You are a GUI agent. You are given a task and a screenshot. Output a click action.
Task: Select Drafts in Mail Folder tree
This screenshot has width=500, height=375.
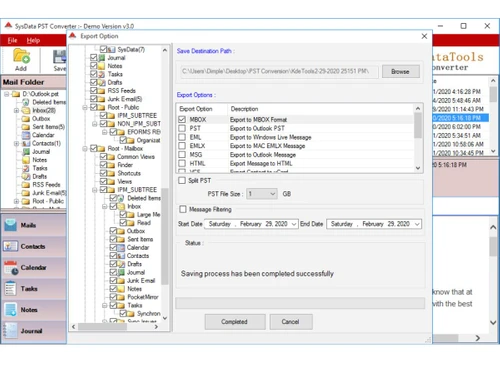click(39, 176)
